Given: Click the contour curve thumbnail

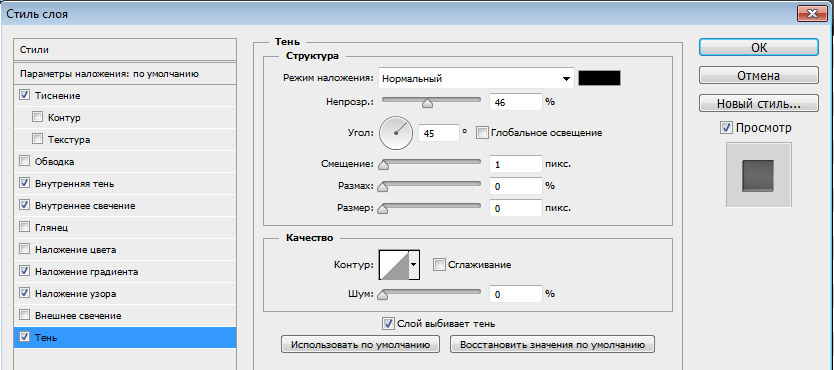Looking at the screenshot, I should [394, 264].
